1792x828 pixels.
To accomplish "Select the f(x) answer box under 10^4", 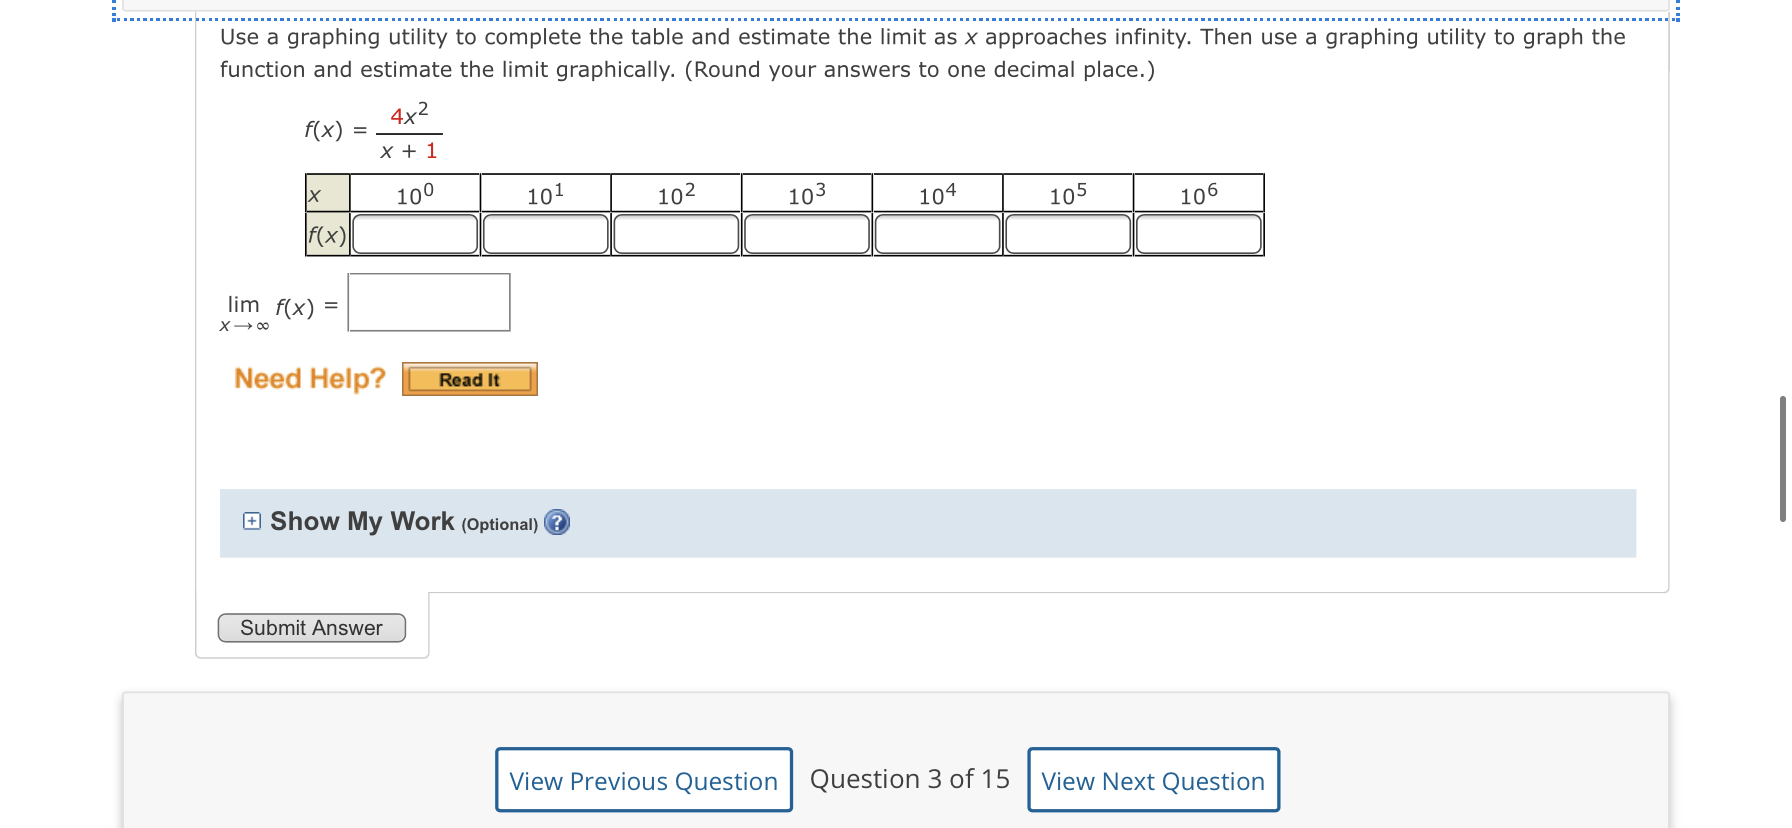I will tap(937, 233).
